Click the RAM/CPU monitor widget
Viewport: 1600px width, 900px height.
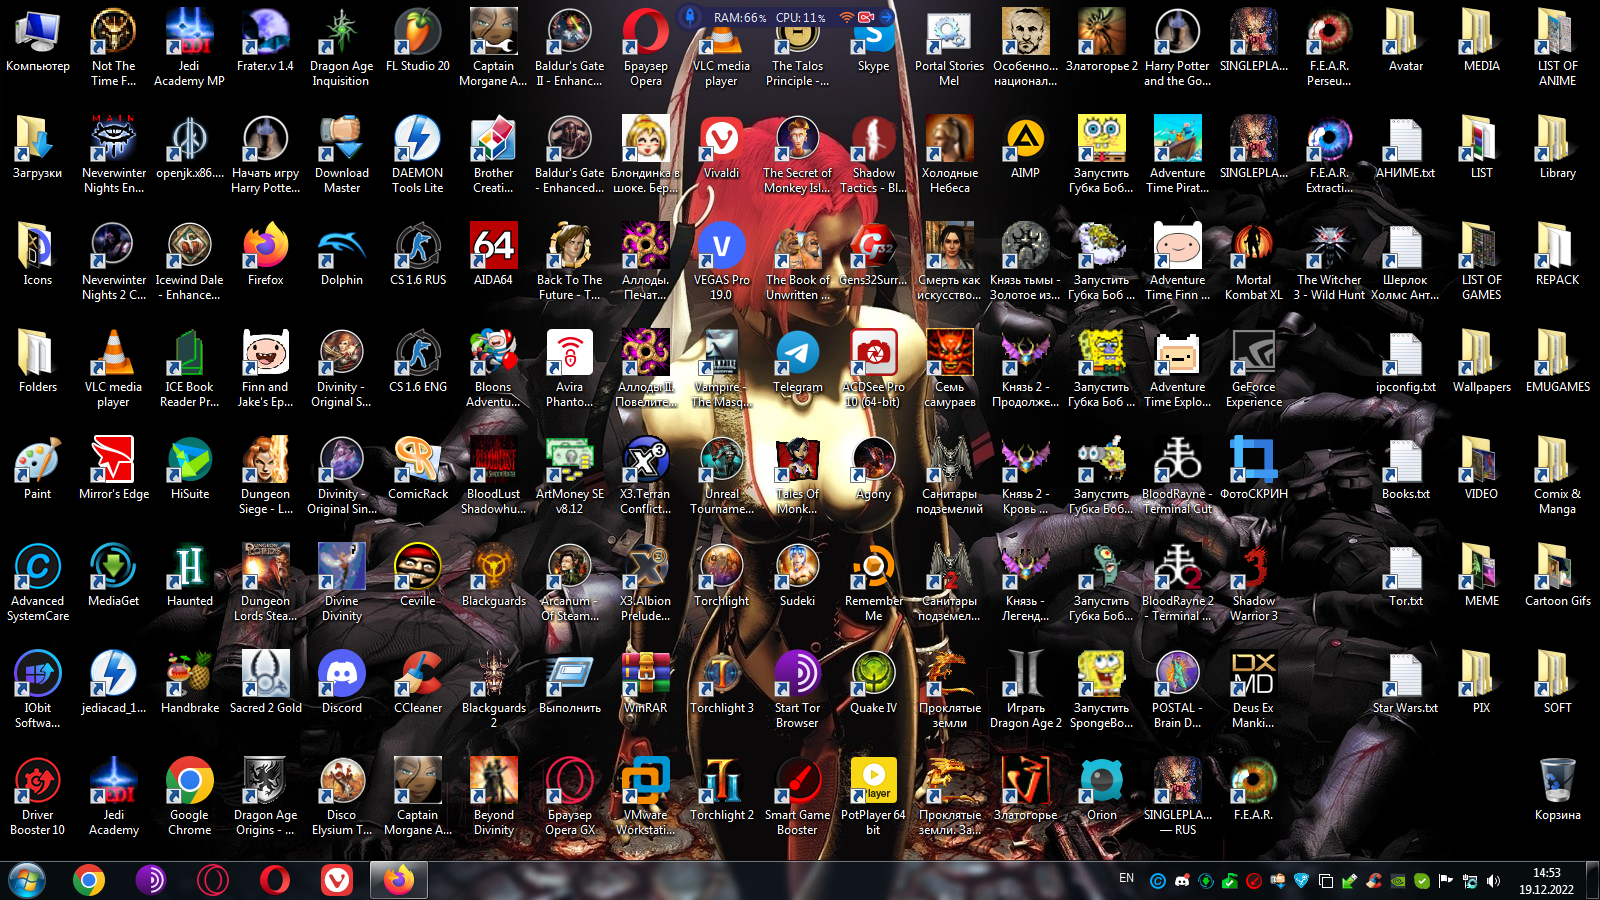(787, 17)
